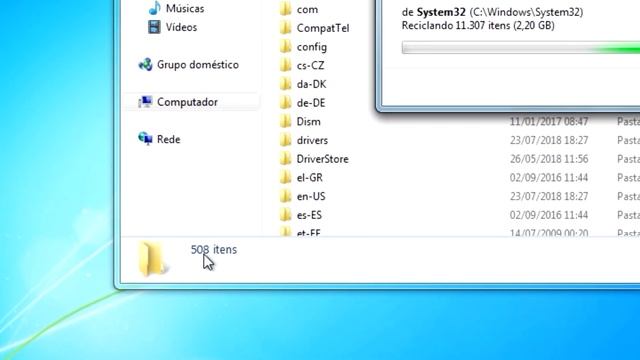Open Músicas library in navigation pane
The height and width of the screenshot is (360, 640).
coord(184,9)
